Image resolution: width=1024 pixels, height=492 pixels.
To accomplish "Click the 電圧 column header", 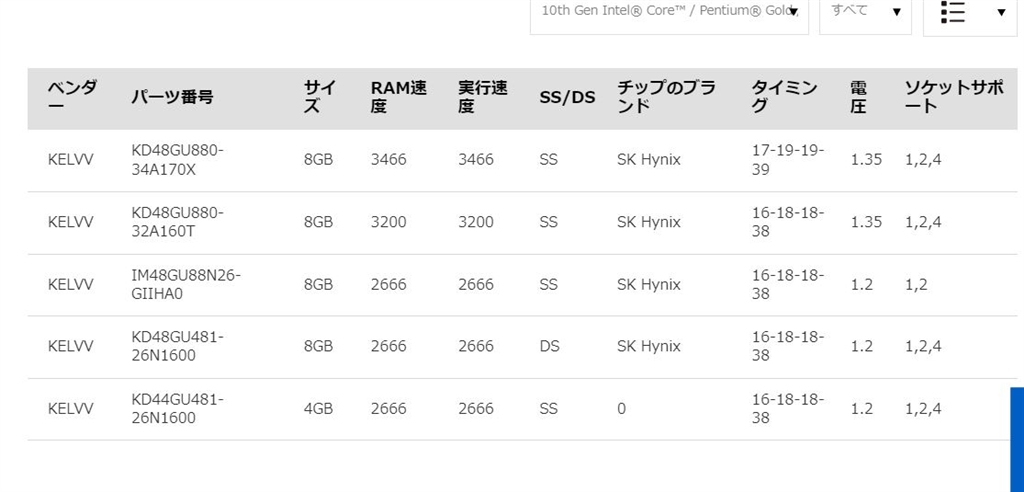I will pyautogui.click(x=858, y=97).
